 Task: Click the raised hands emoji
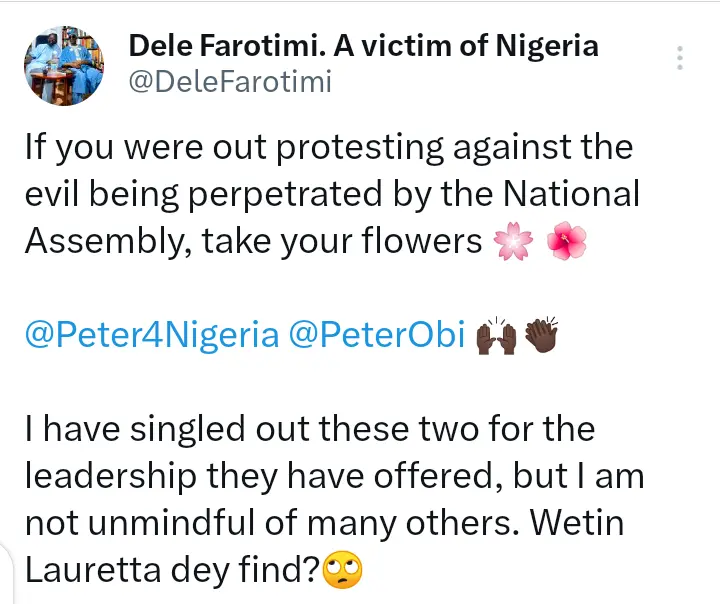pyautogui.click(x=496, y=337)
